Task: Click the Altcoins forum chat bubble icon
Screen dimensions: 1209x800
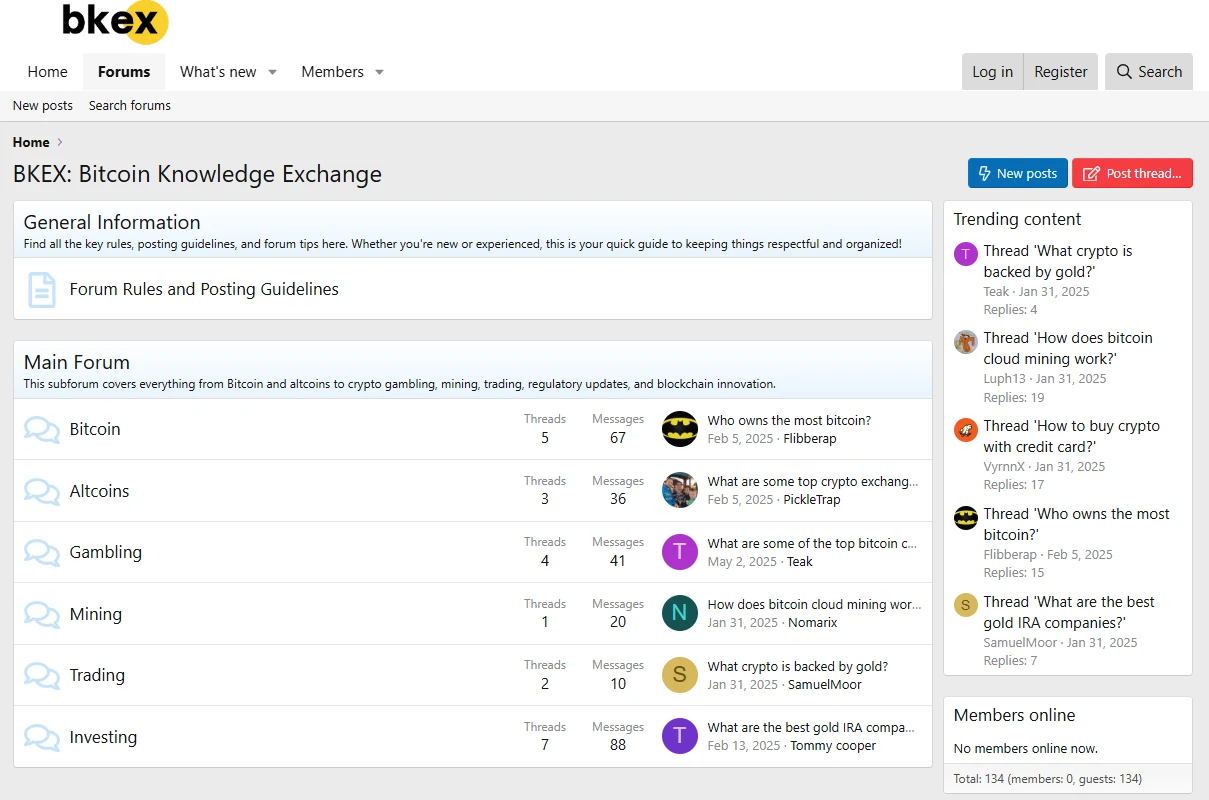Action: click(x=42, y=491)
